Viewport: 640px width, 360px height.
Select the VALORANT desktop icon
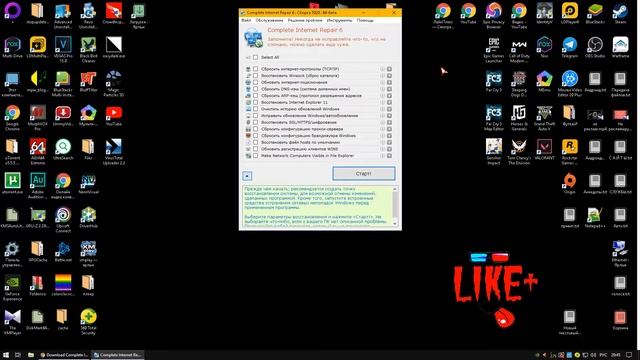pyautogui.click(x=544, y=149)
